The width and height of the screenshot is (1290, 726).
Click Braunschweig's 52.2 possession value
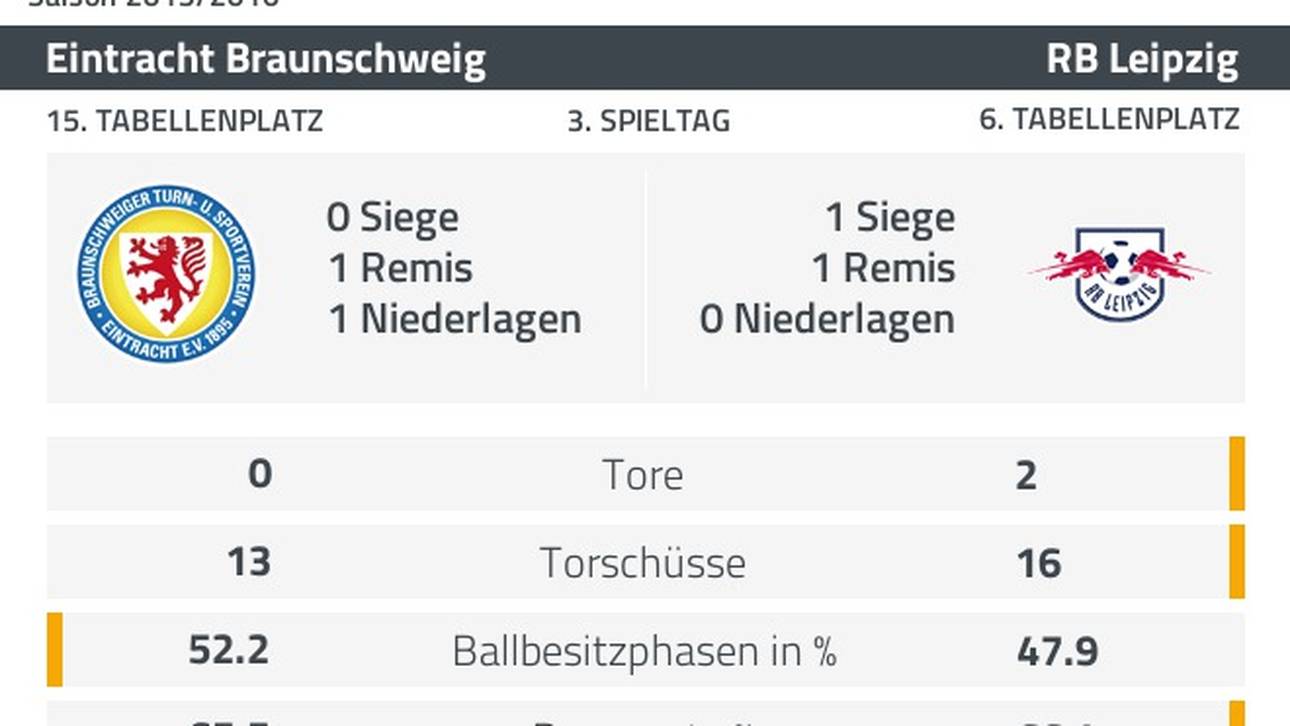(229, 651)
